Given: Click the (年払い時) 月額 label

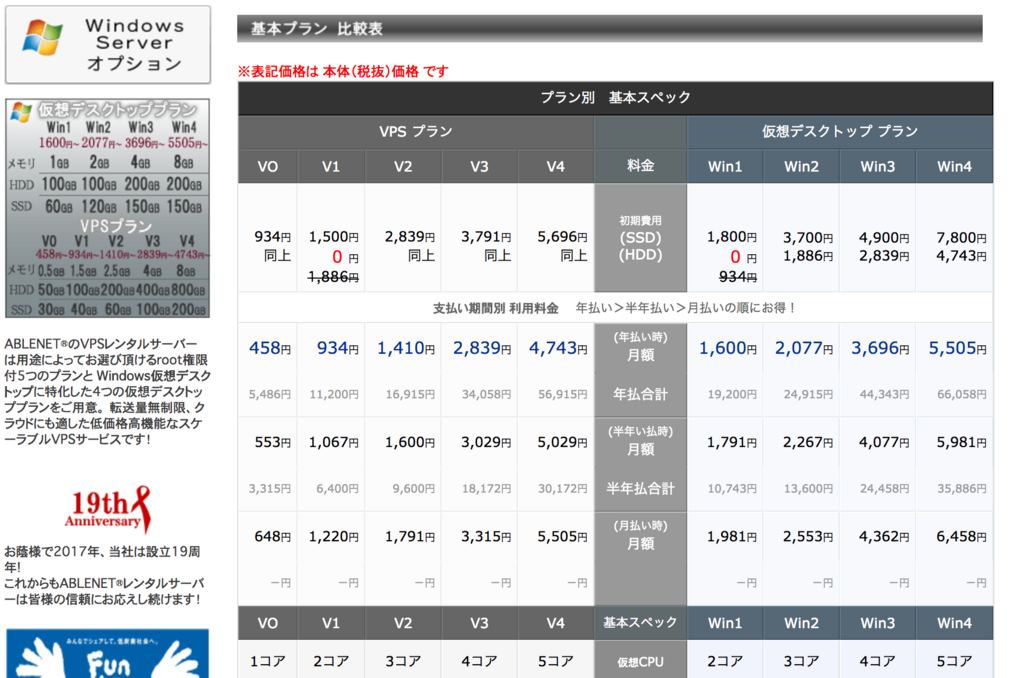Looking at the screenshot, I should tap(641, 347).
